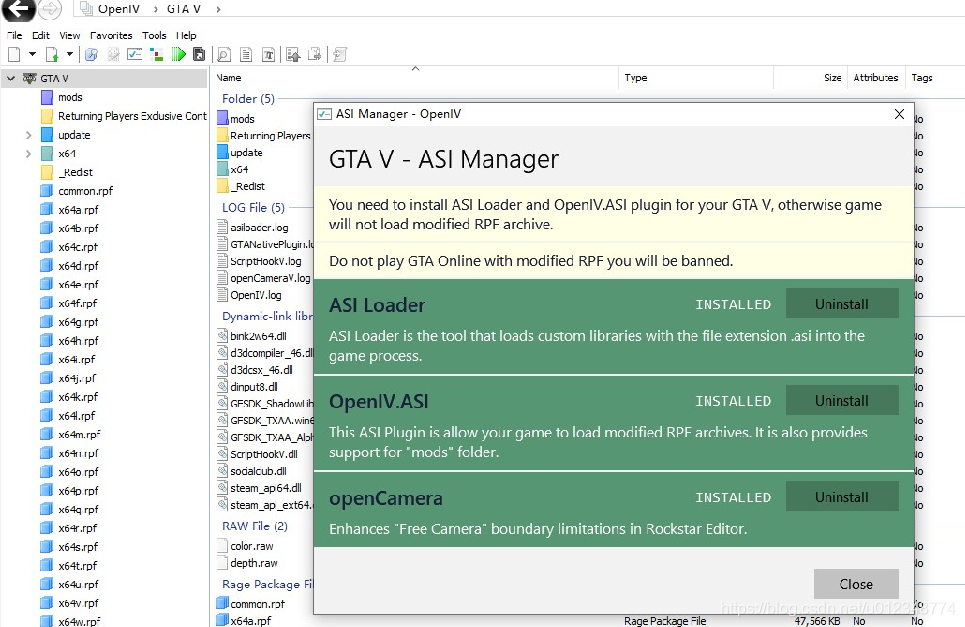Select OpenIV.log in the file list
Screen dimensions: 965x627
tap(249, 295)
